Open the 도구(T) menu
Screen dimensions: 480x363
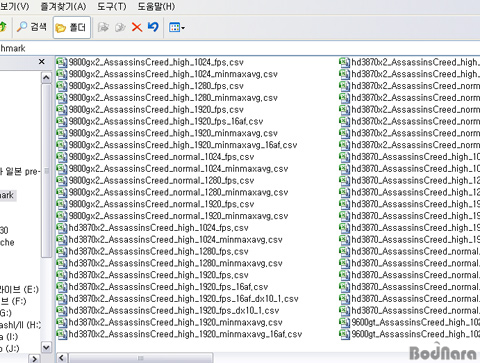tap(112, 6)
